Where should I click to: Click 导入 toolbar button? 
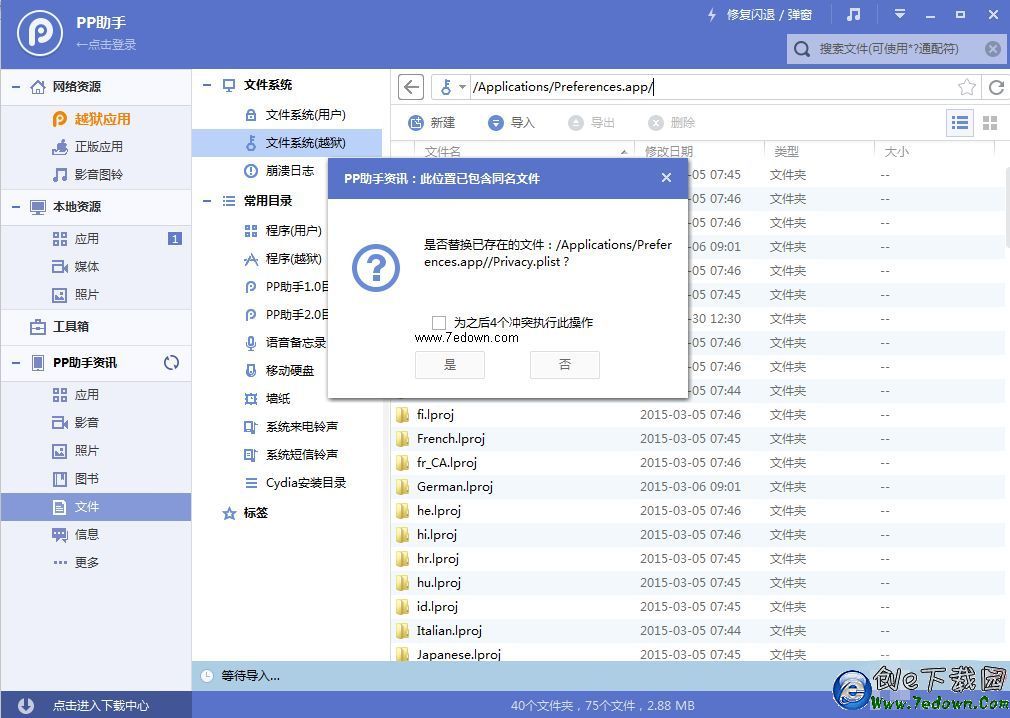pyautogui.click(x=512, y=123)
